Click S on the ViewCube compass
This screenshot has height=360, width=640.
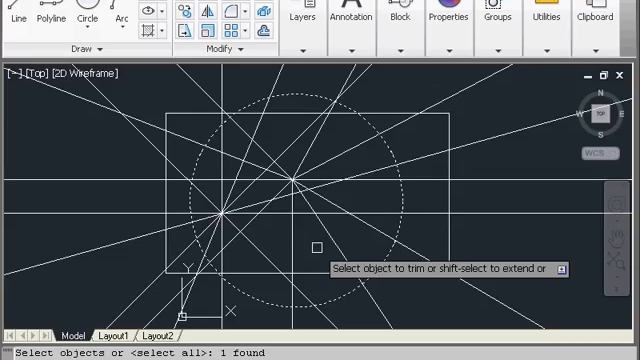point(600,135)
